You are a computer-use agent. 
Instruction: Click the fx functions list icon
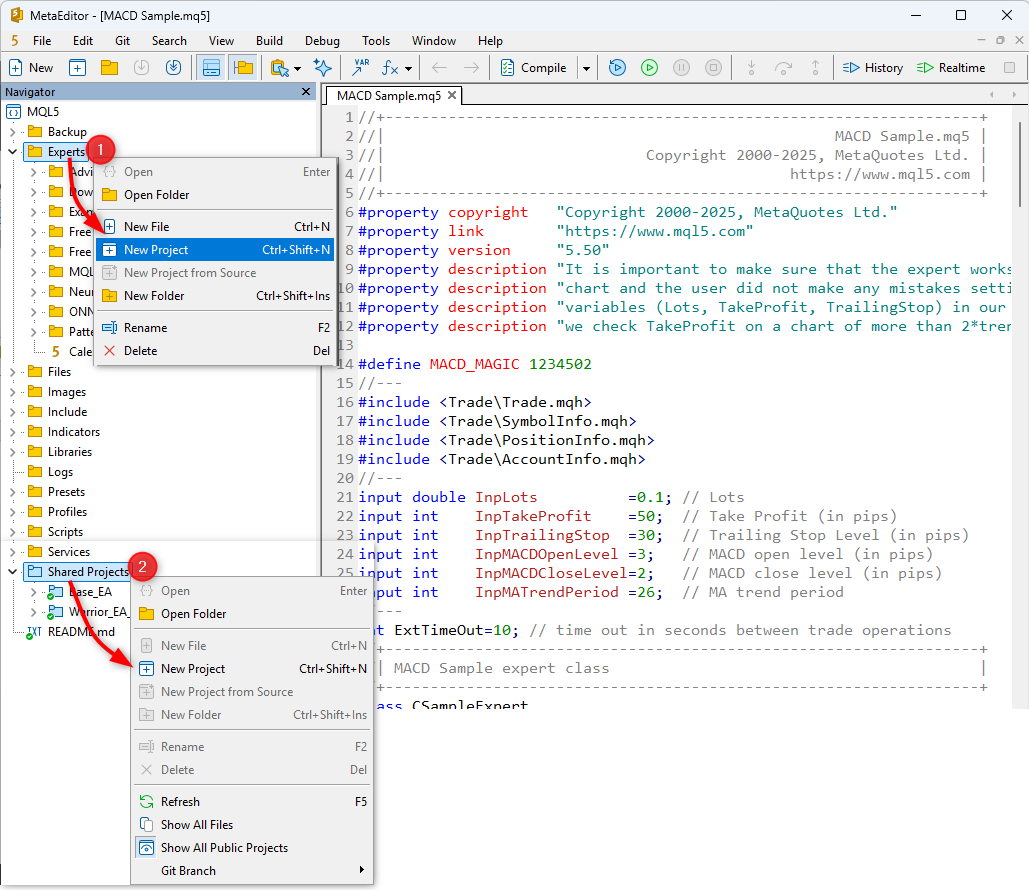click(390, 68)
